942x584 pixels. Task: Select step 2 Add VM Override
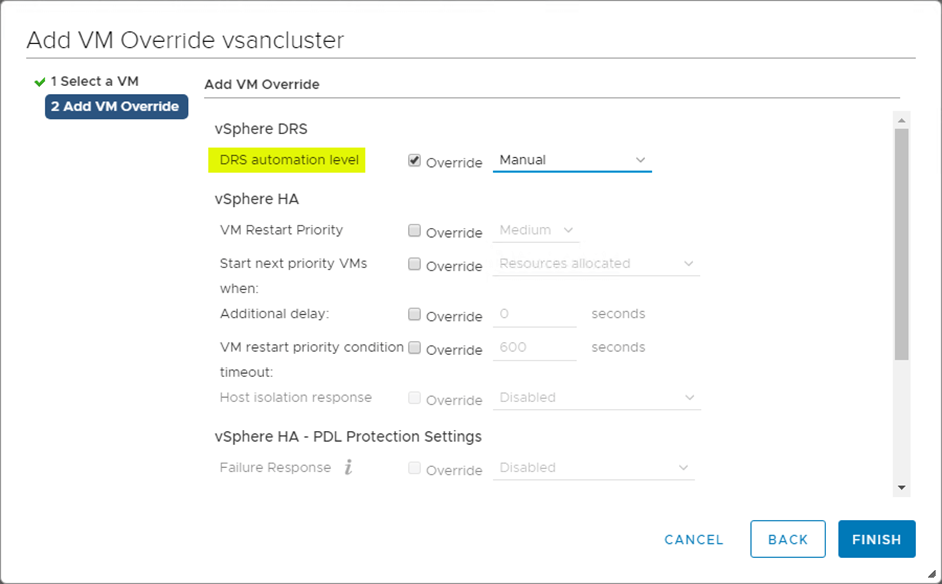click(x=116, y=107)
